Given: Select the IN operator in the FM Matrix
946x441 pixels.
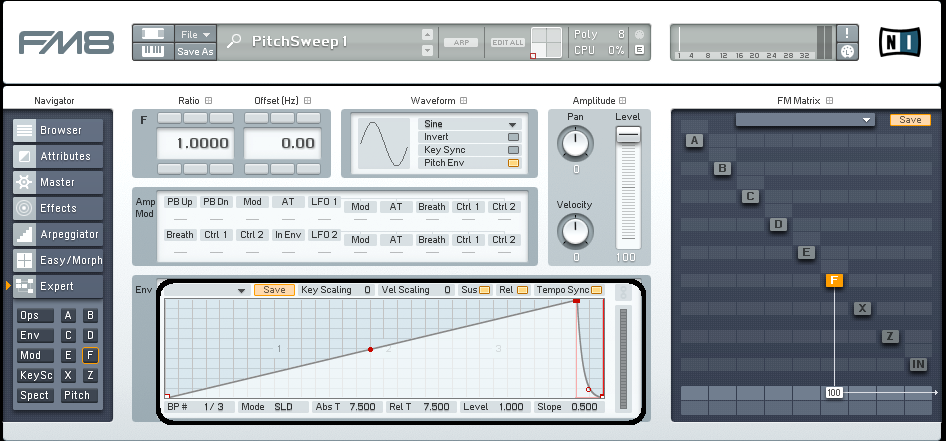Looking at the screenshot, I should point(918,364).
